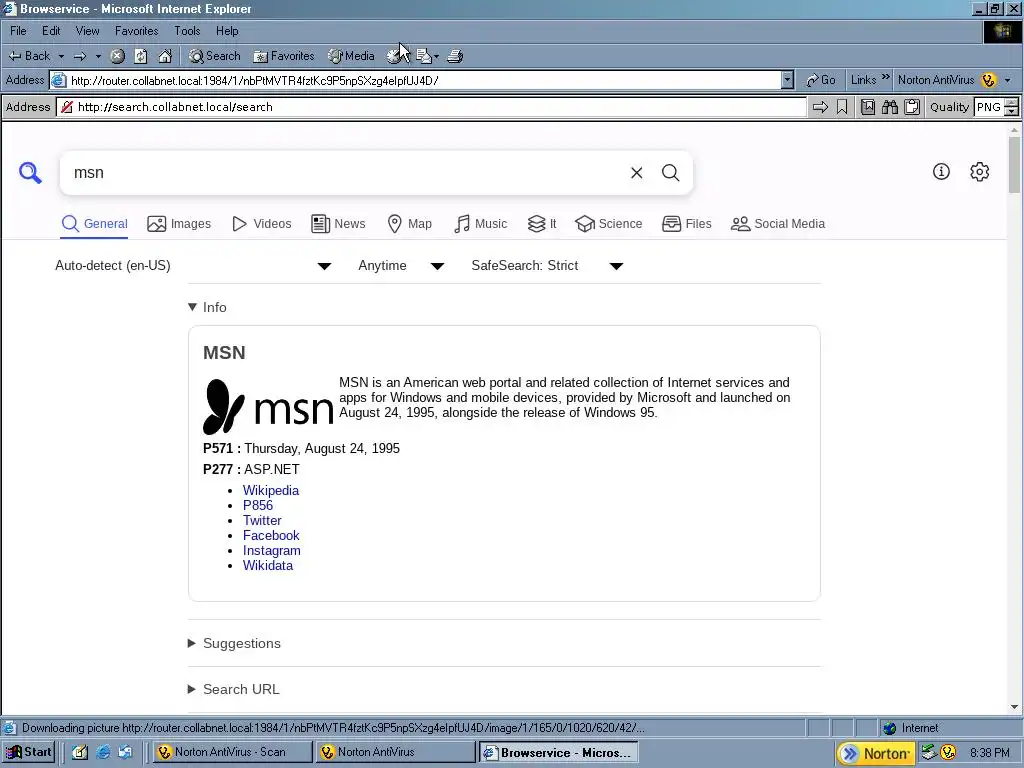Select the General search tab
This screenshot has height=768, width=1024.
coord(95,224)
